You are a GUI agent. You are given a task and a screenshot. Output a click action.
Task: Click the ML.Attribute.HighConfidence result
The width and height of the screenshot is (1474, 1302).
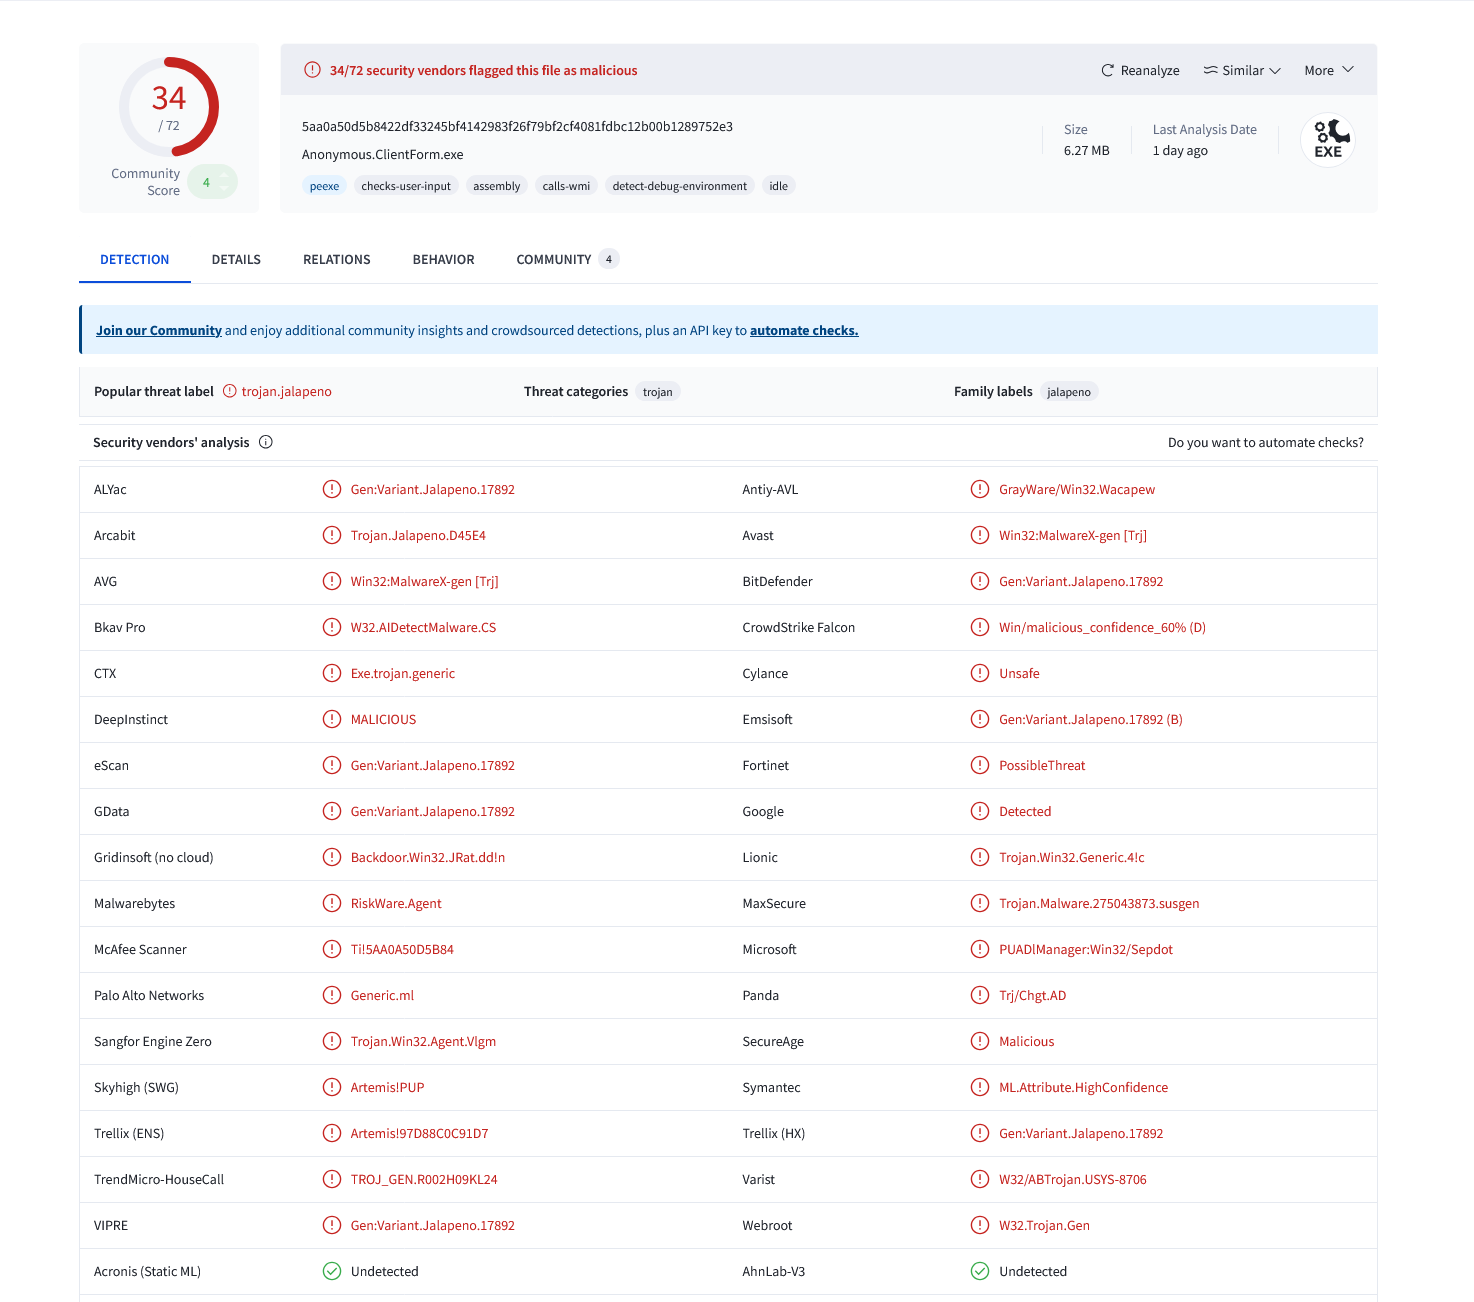[1084, 1087]
